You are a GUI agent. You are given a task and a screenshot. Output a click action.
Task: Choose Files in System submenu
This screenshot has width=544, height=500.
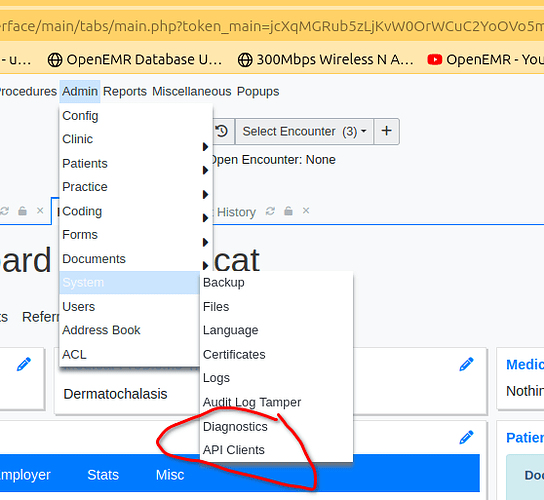coord(216,307)
